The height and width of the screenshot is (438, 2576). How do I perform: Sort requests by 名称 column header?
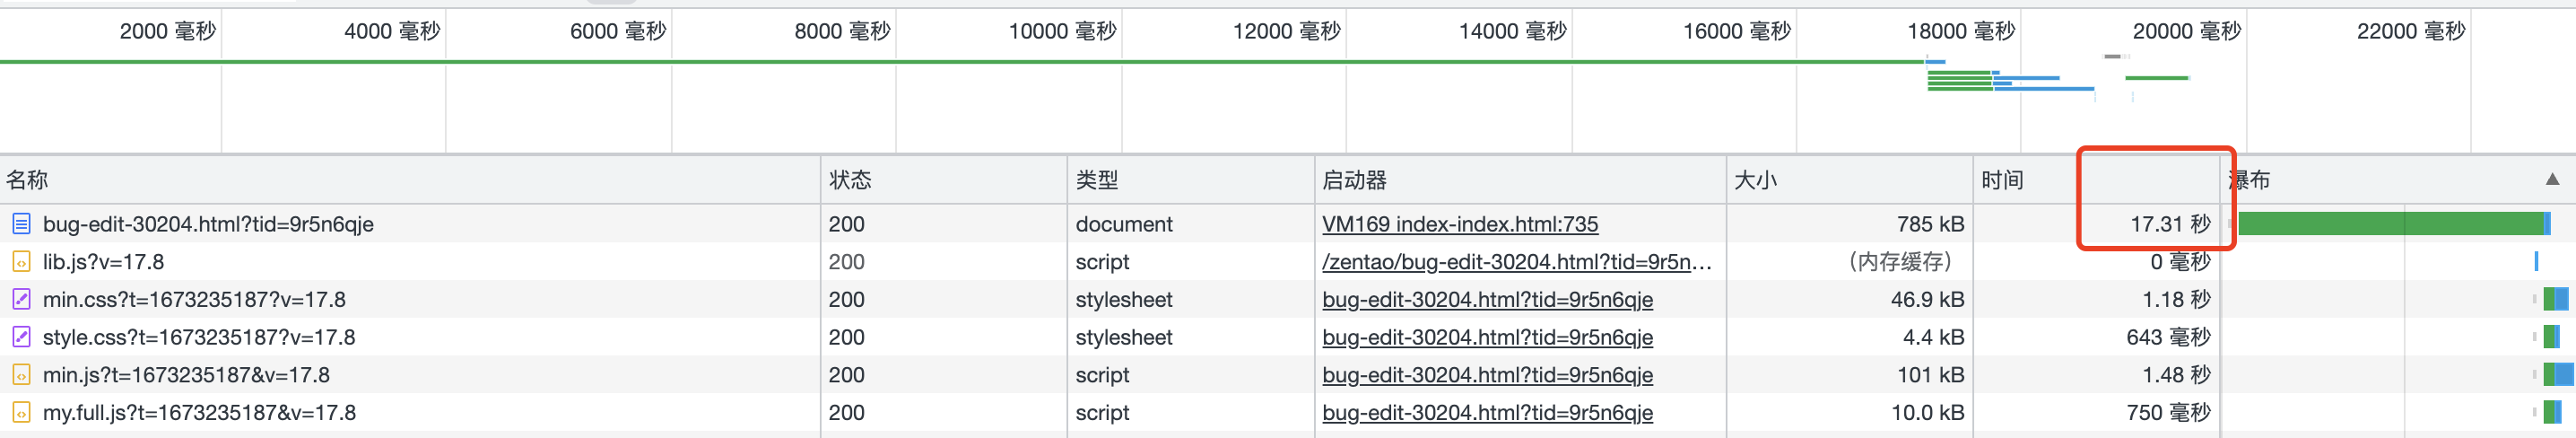28,180
